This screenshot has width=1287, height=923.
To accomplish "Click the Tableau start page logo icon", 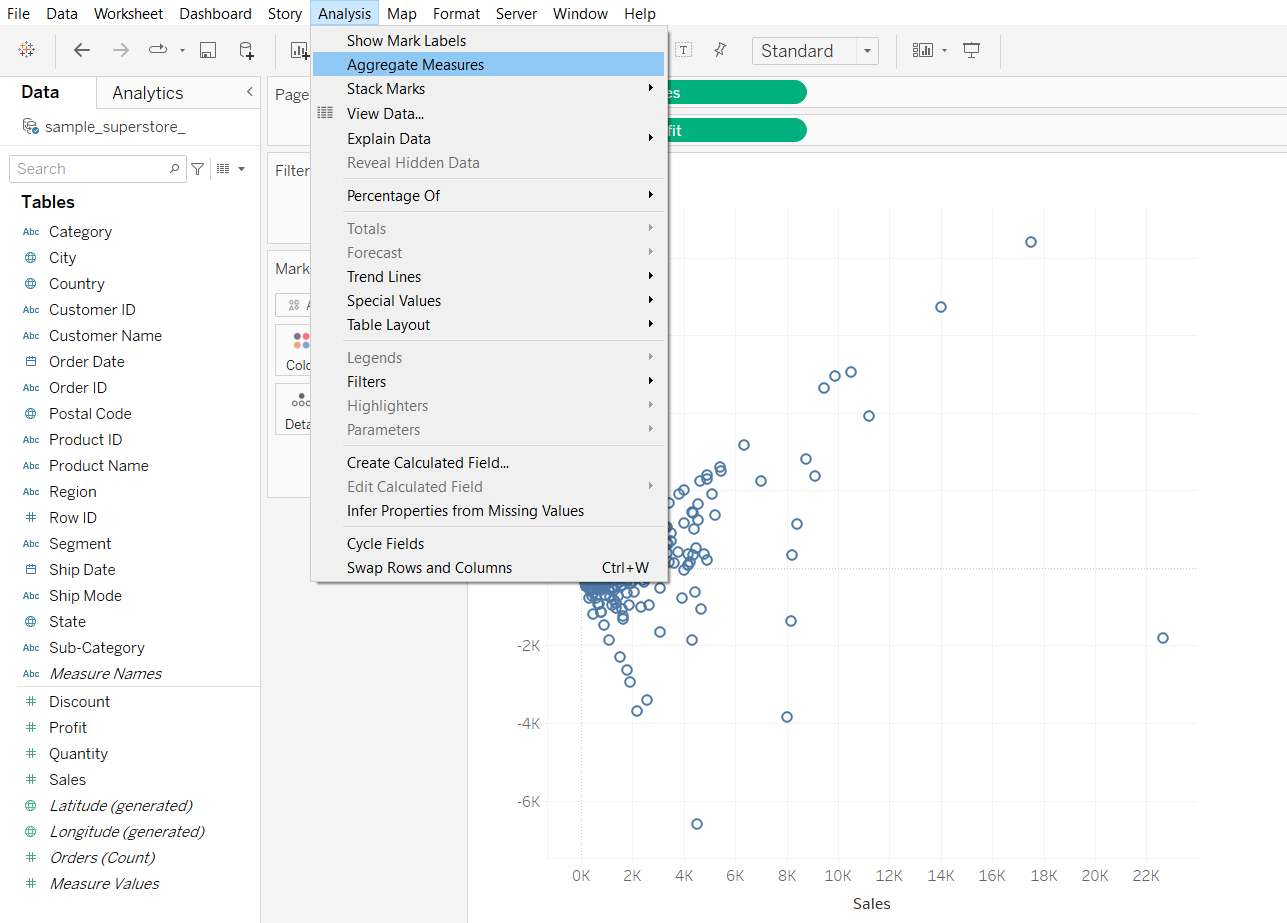I will 27,50.
